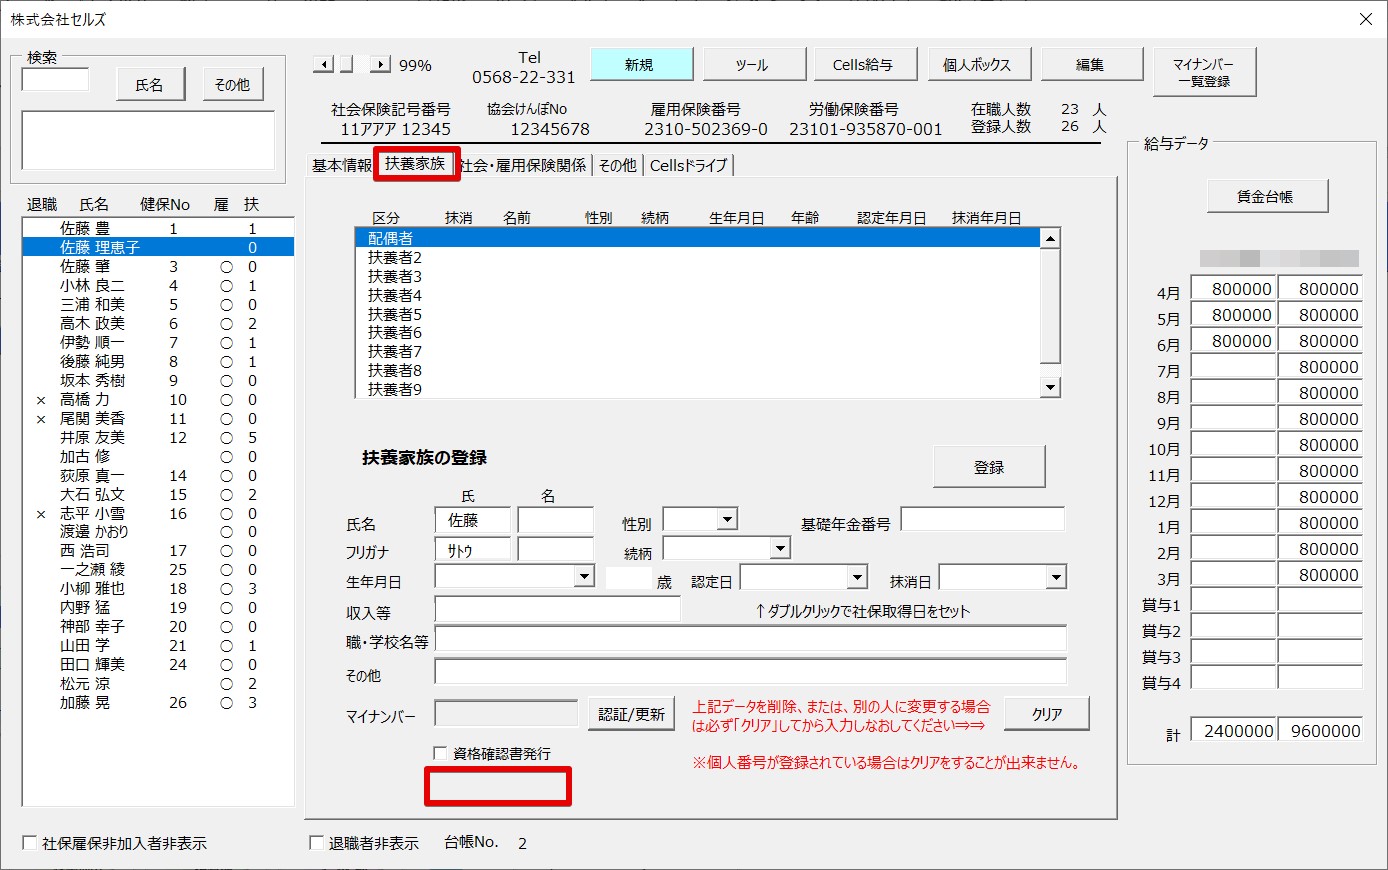Open 社会・雇用保険関係 tab

point(523,165)
